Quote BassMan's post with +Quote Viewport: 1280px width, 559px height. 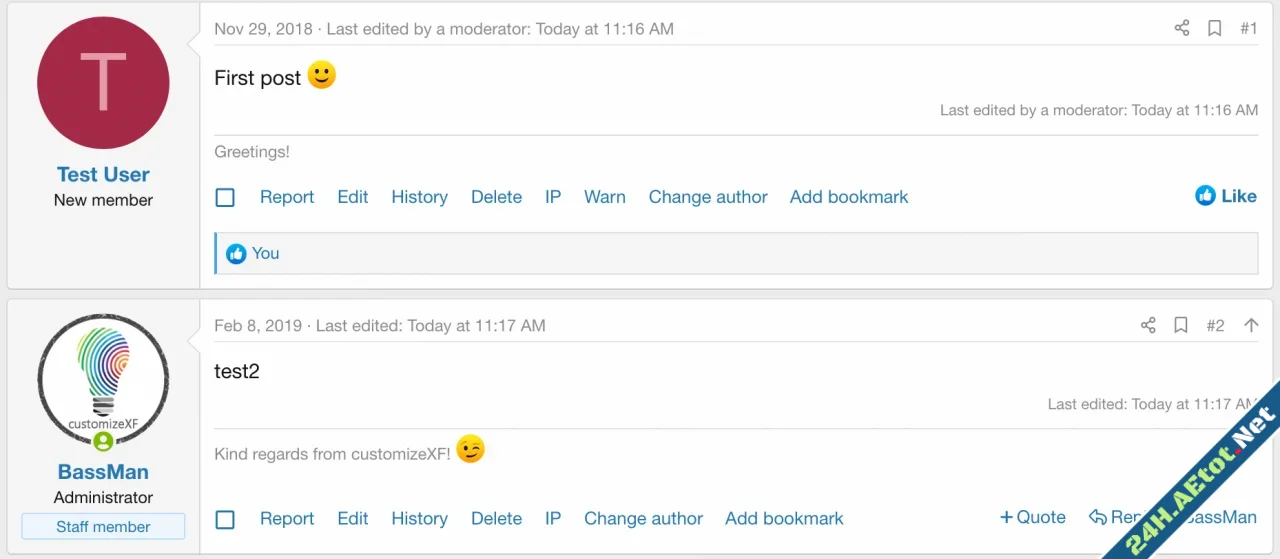[1032, 518]
